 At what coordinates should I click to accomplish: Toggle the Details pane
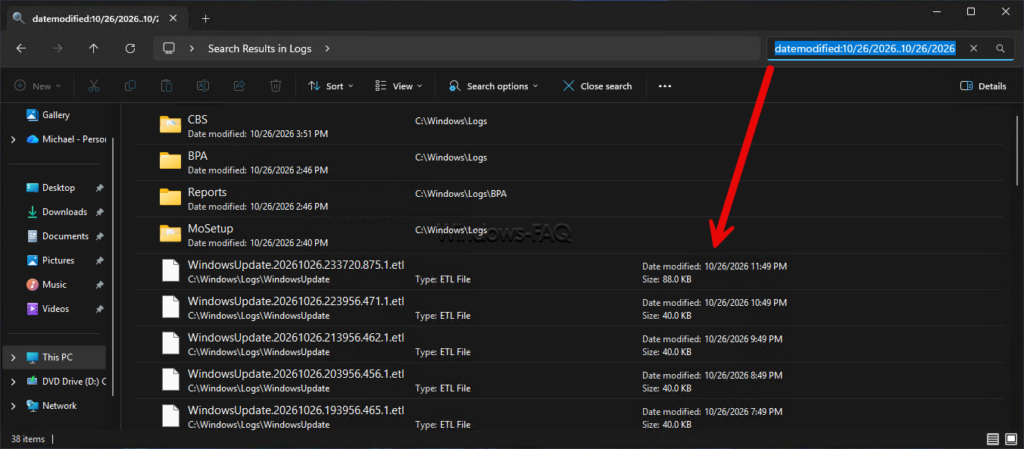(983, 85)
